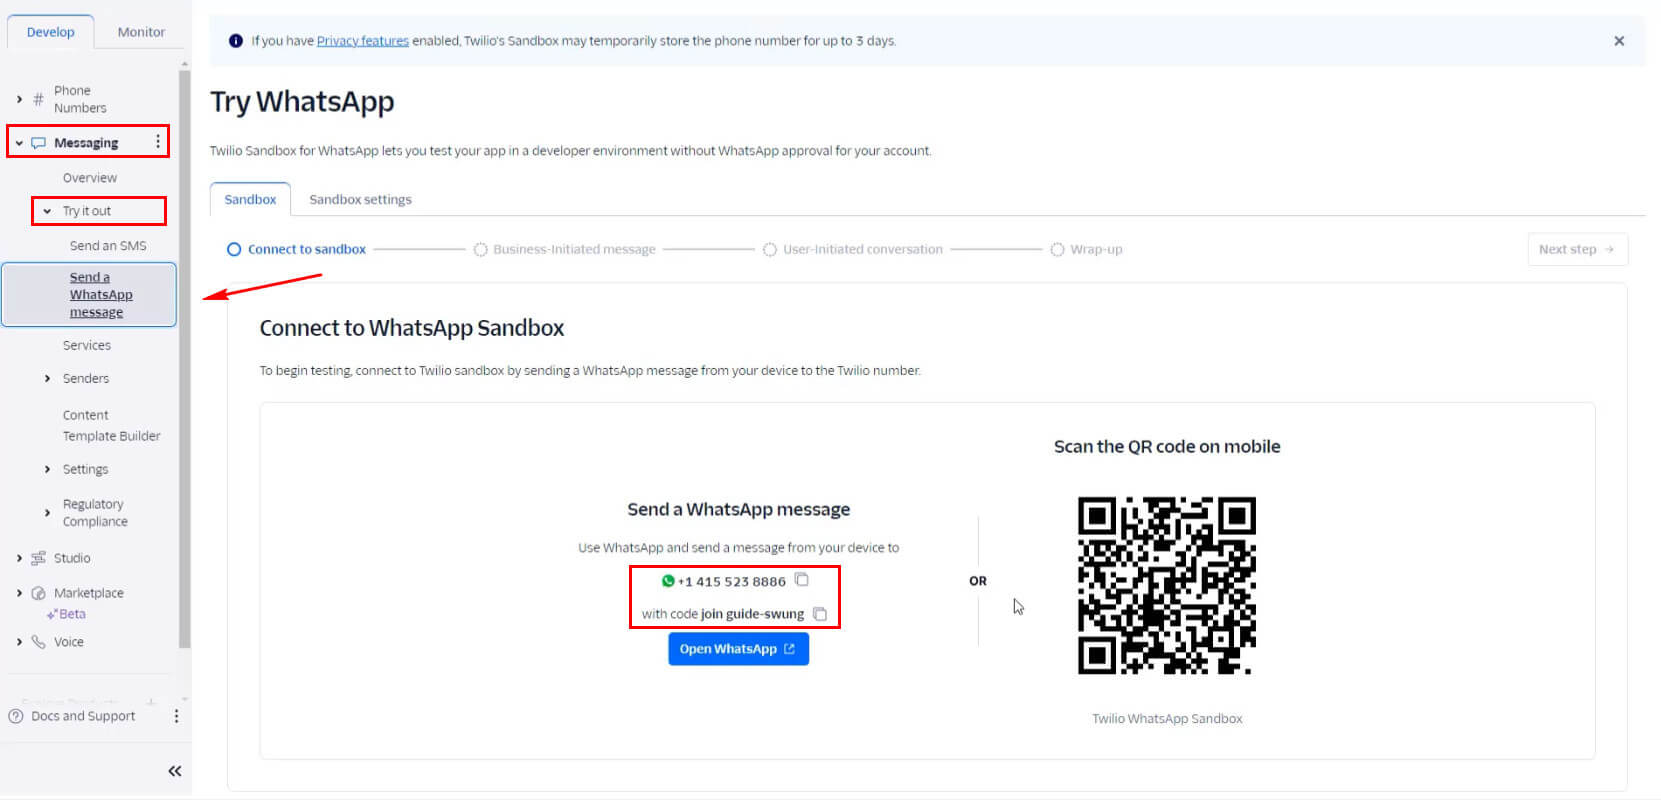The height and width of the screenshot is (800, 1661).
Task: Collapse the sidebar with double-chevron icon
Action: (x=175, y=771)
